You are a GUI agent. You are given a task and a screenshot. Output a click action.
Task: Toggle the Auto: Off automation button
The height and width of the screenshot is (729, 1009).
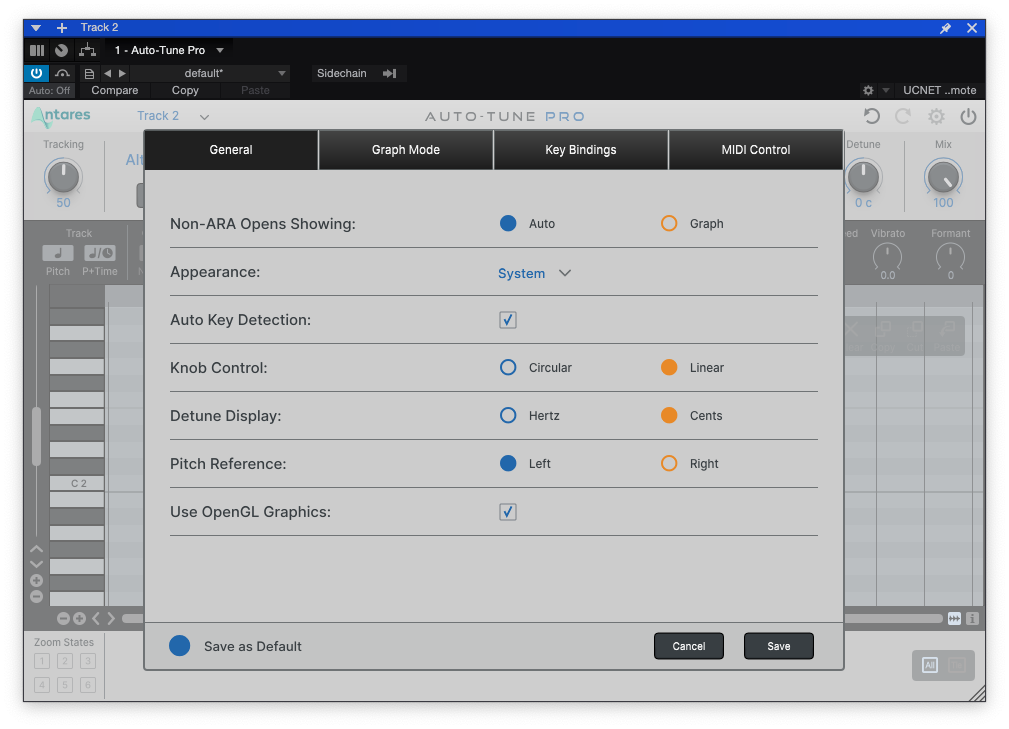50,90
